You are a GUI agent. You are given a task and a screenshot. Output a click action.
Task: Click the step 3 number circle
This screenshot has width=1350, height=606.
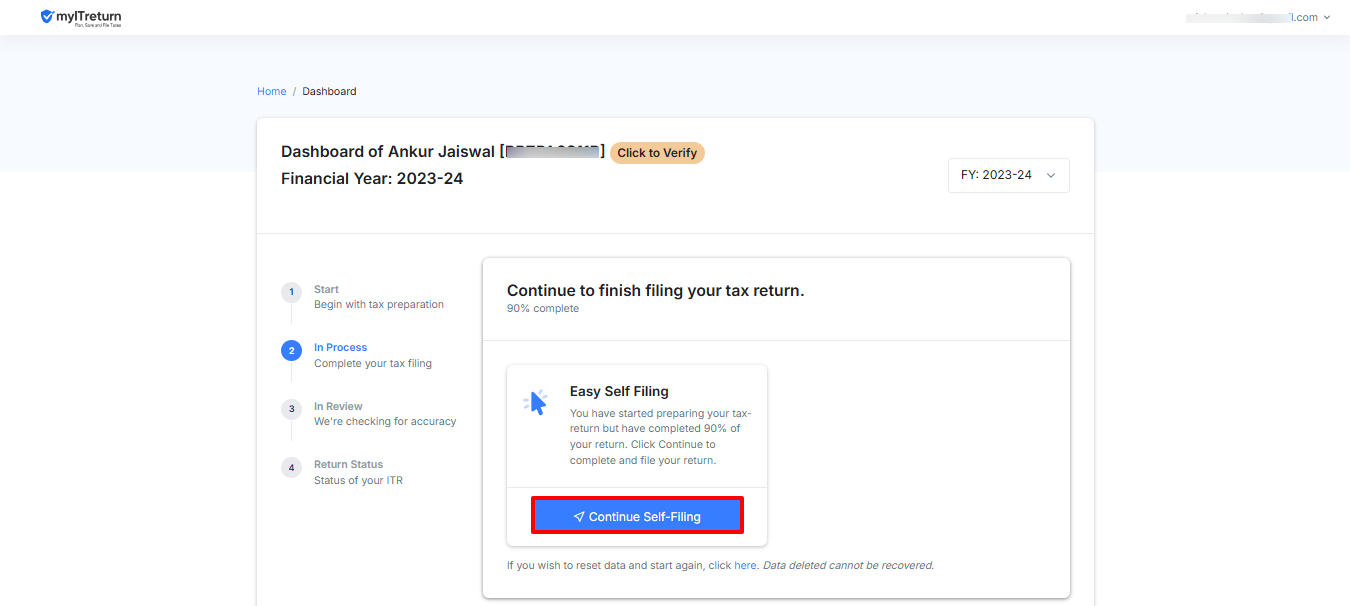tap(291, 409)
